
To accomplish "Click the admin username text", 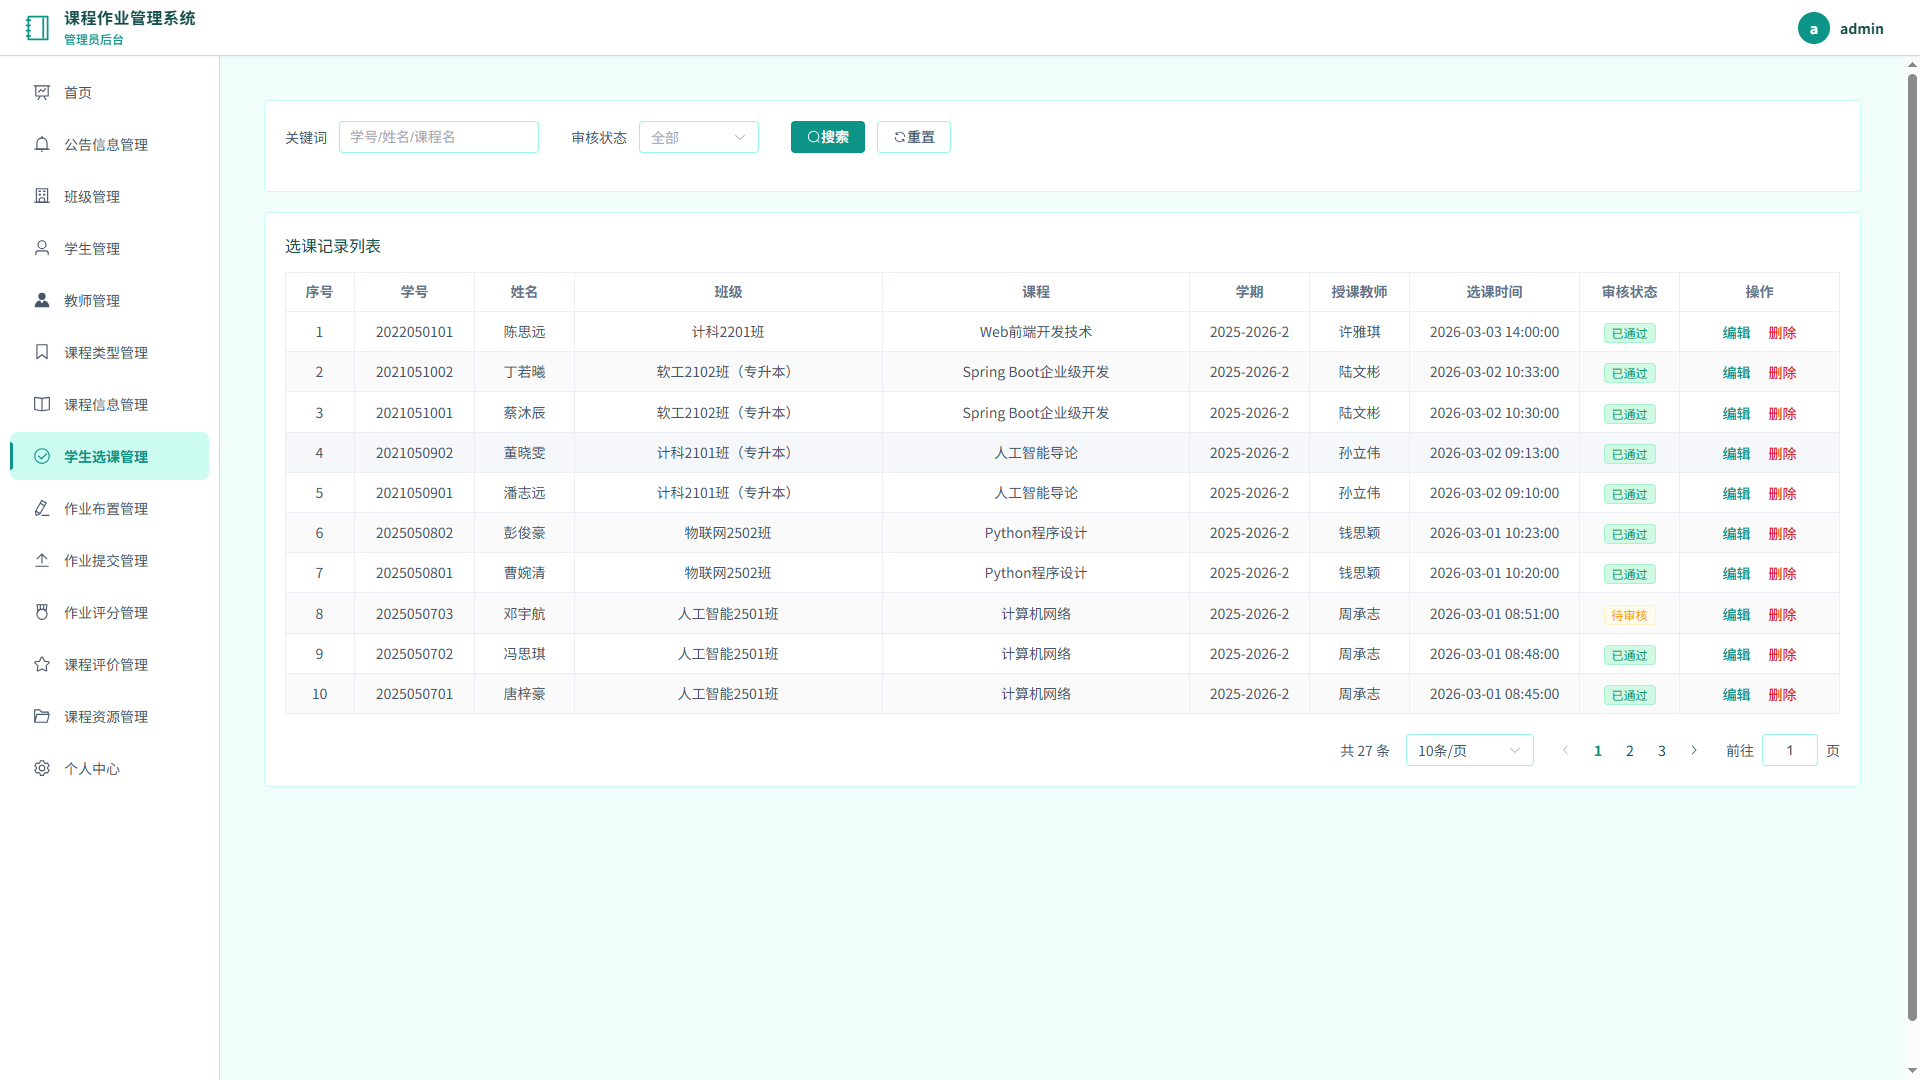I will click(x=1862, y=29).
